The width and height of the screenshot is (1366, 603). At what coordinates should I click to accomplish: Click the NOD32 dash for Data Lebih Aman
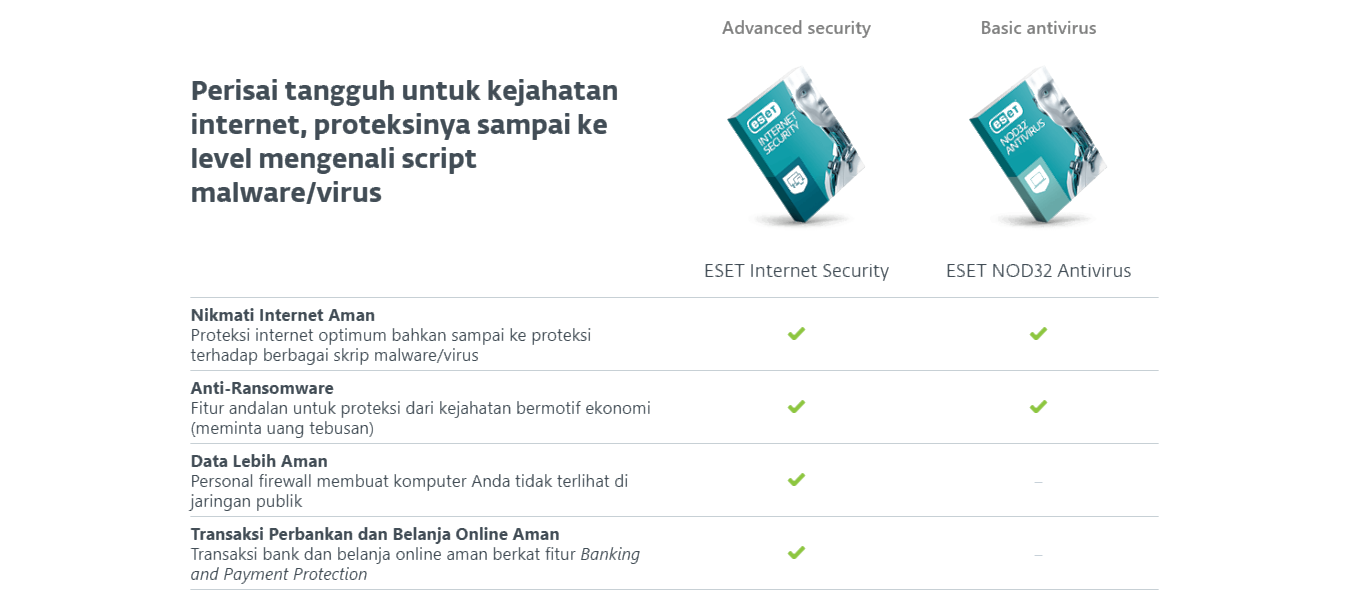(1038, 482)
